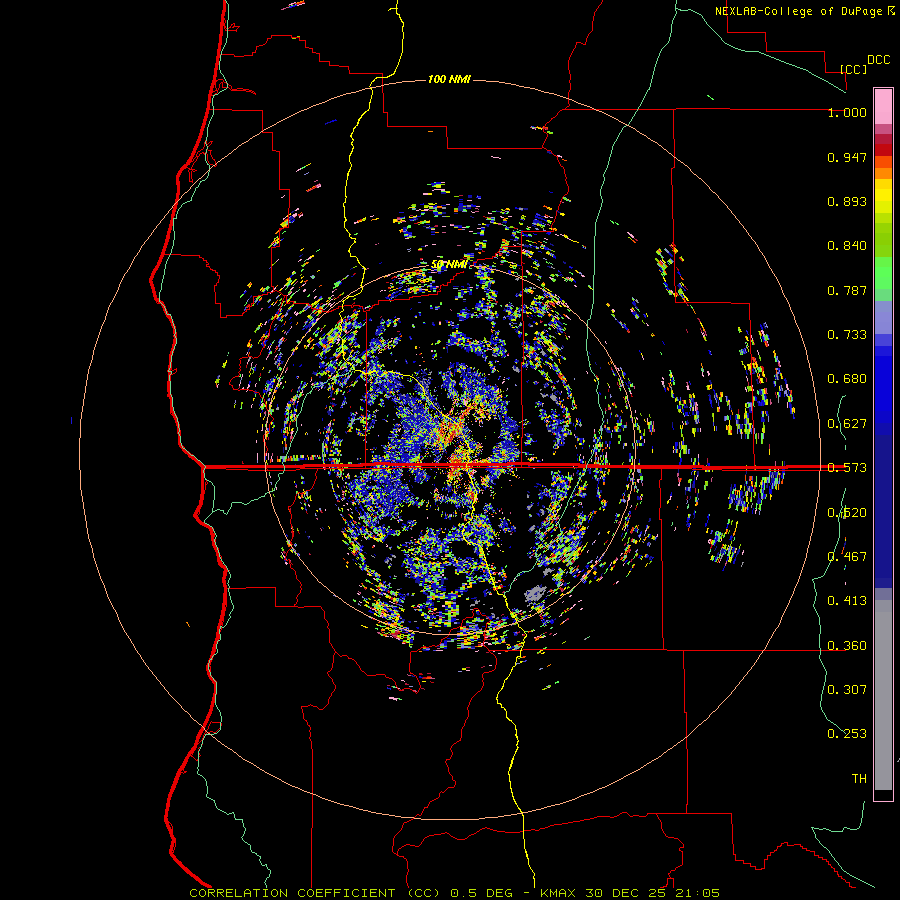
Task: Click the 100 NMI range ring label
Action: [x=449, y=79]
